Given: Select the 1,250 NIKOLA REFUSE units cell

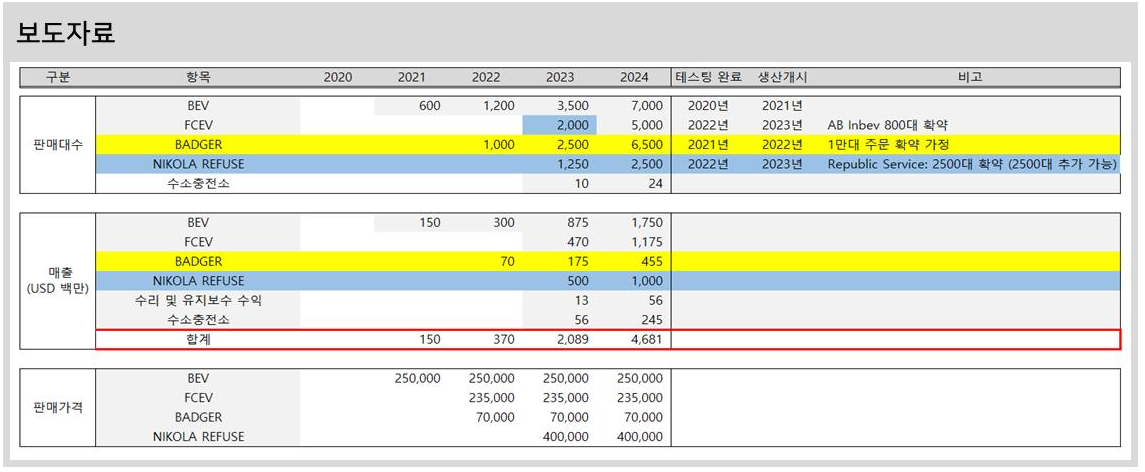Looking at the screenshot, I should pyautogui.click(x=572, y=164).
